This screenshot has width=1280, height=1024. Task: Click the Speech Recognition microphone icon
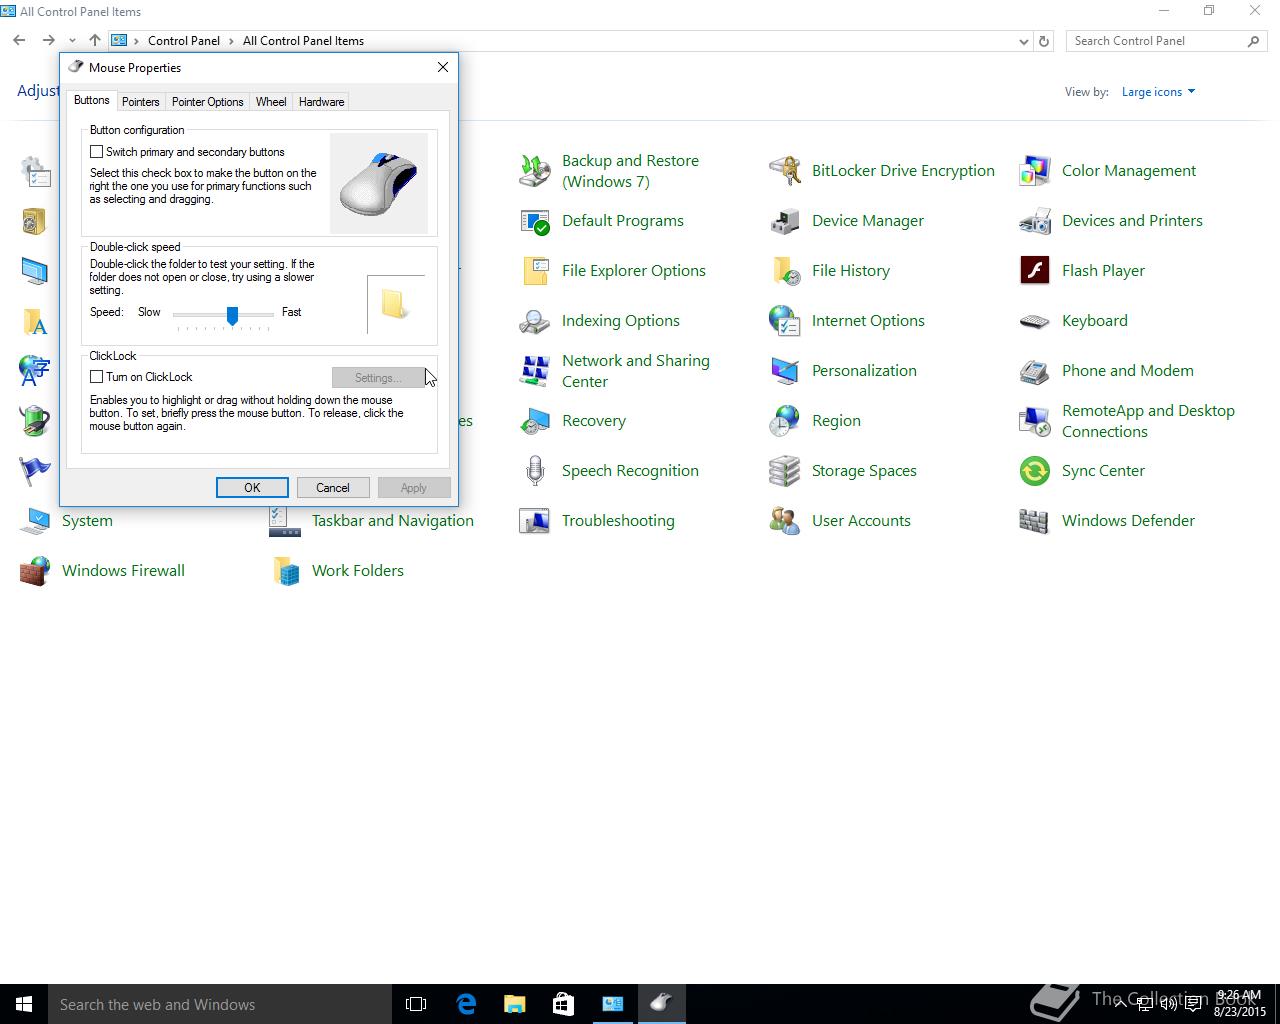pos(535,471)
